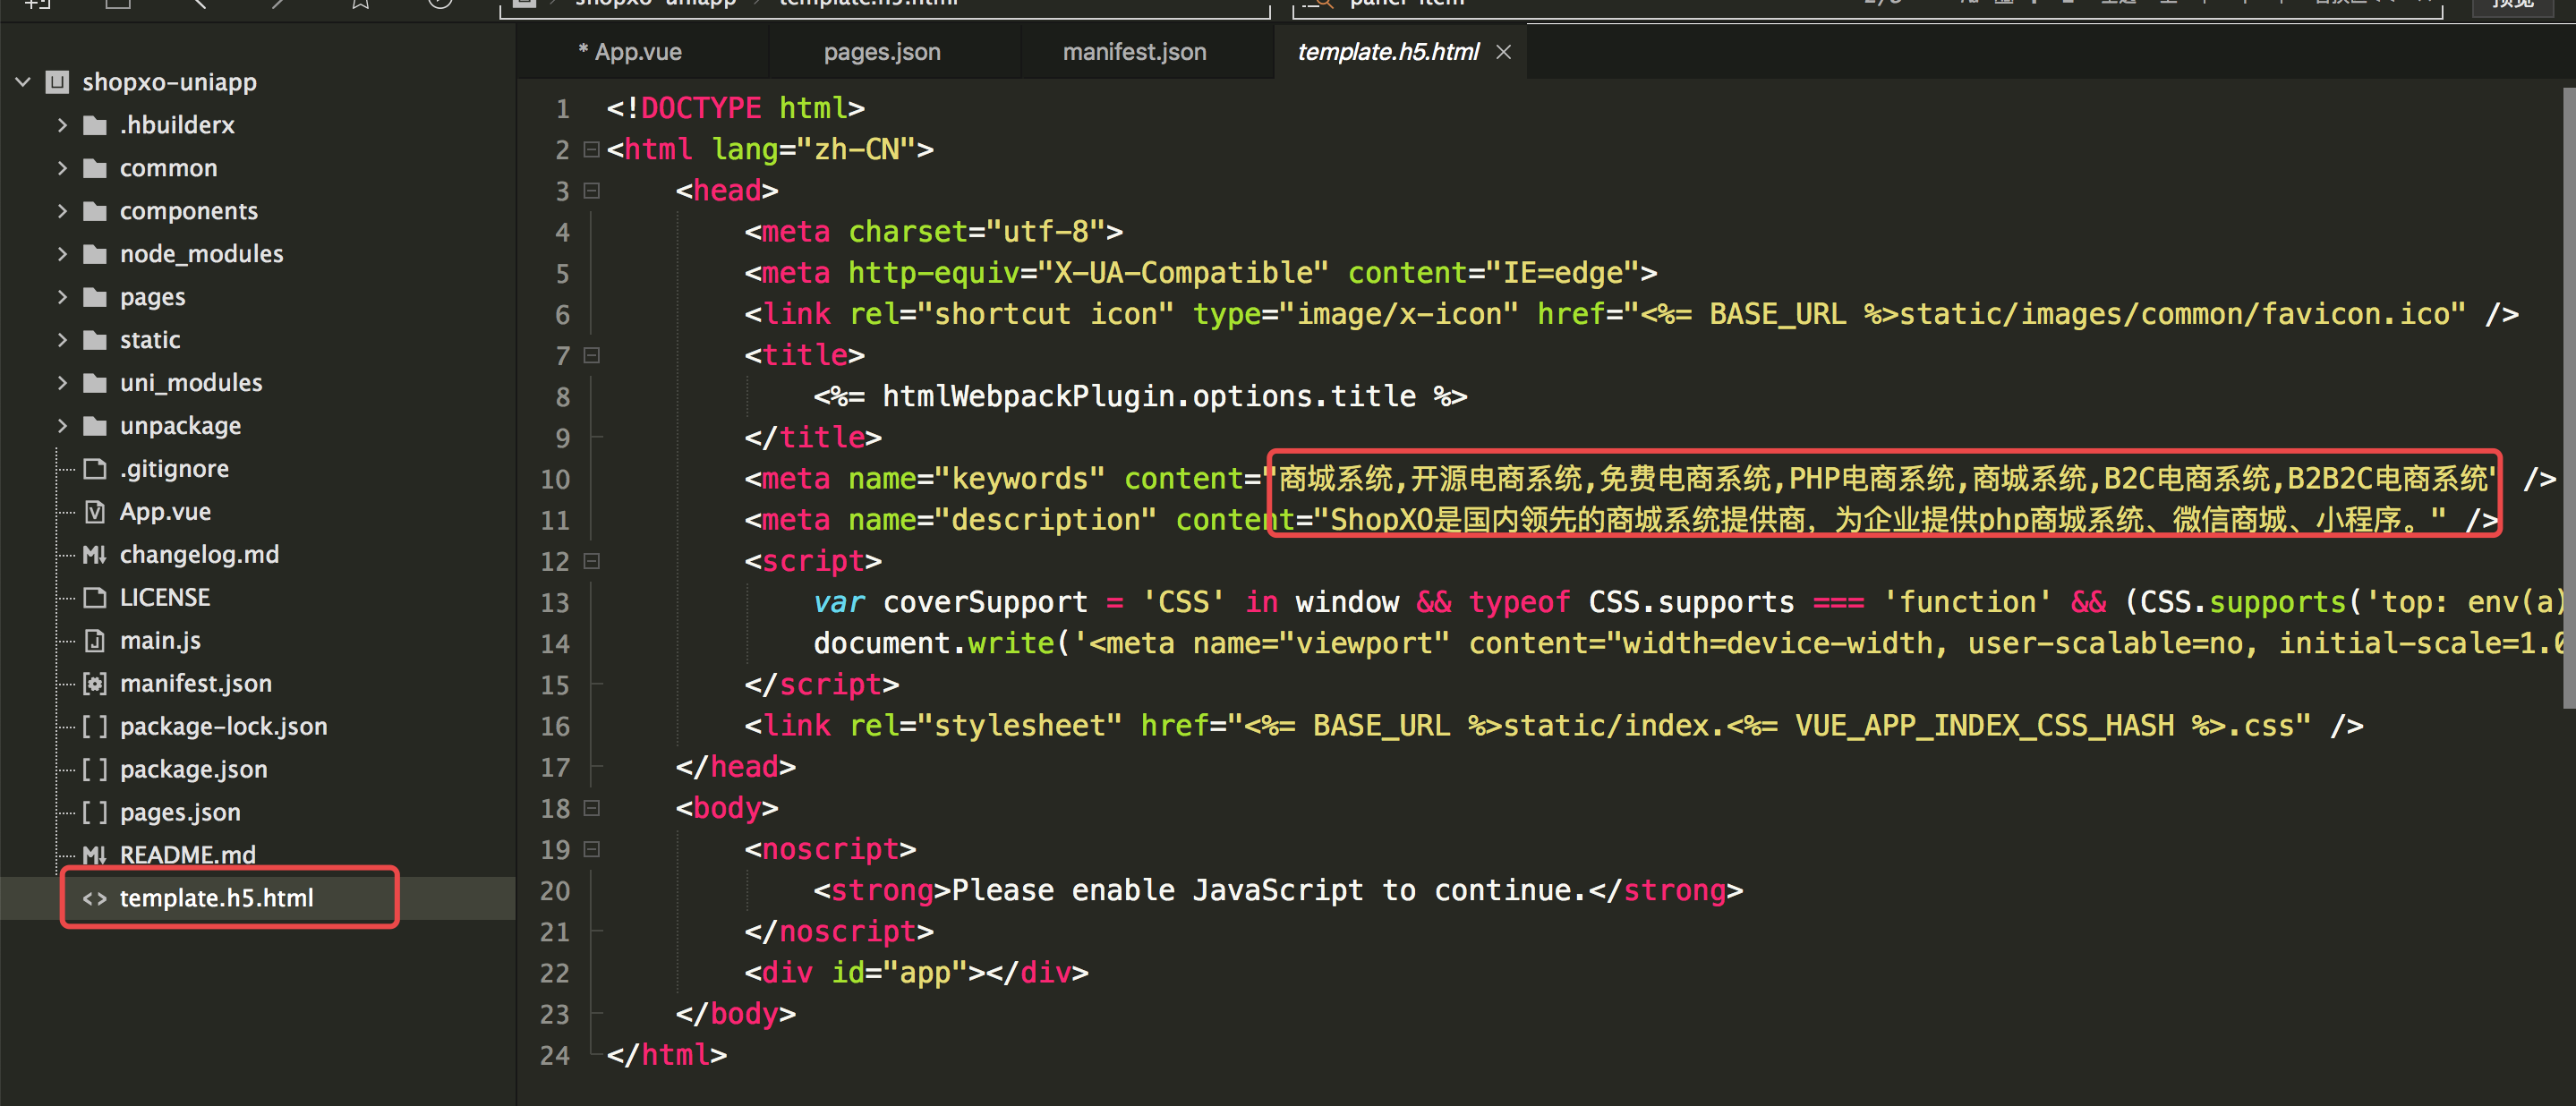Image resolution: width=2576 pixels, height=1106 pixels.
Task: Click the template.h5.html code brackets icon
Action: pyautogui.click(x=95, y=898)
